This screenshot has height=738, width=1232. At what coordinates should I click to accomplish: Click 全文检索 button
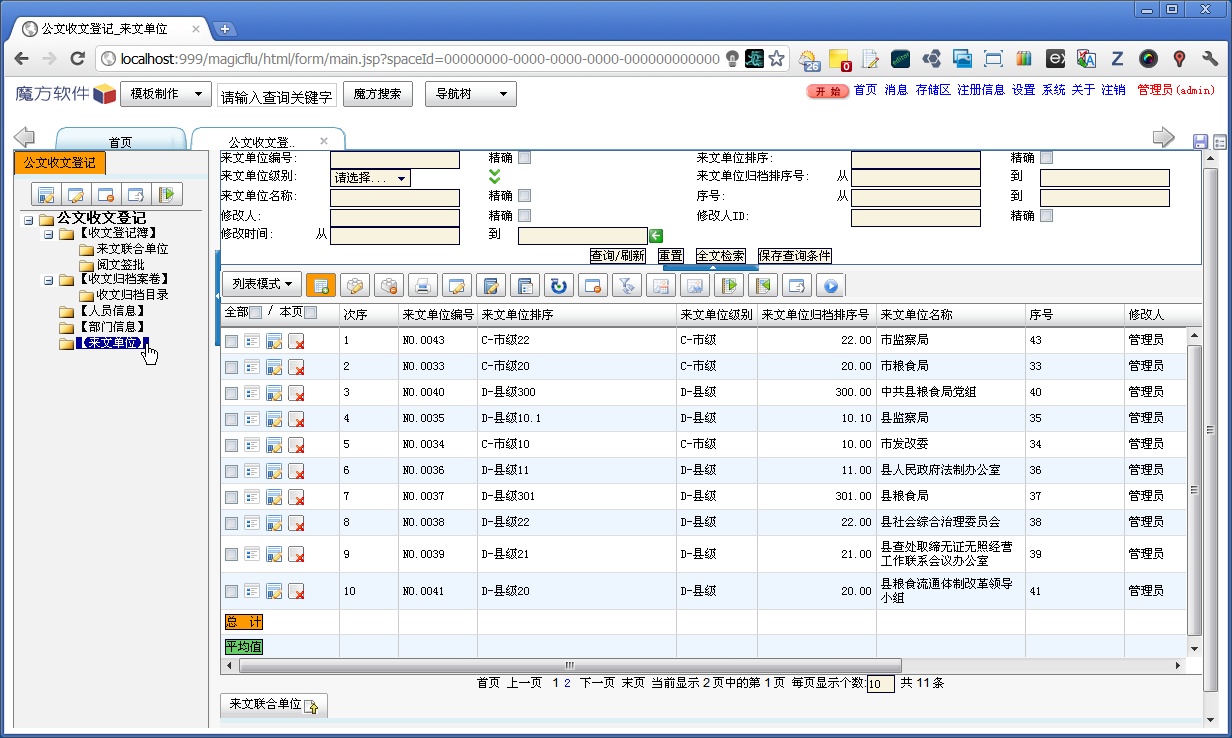[720, 256]
